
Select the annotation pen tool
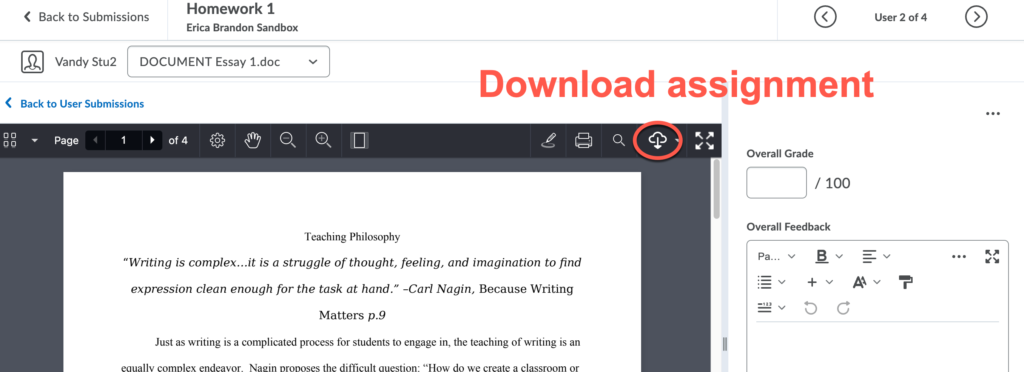549,140
